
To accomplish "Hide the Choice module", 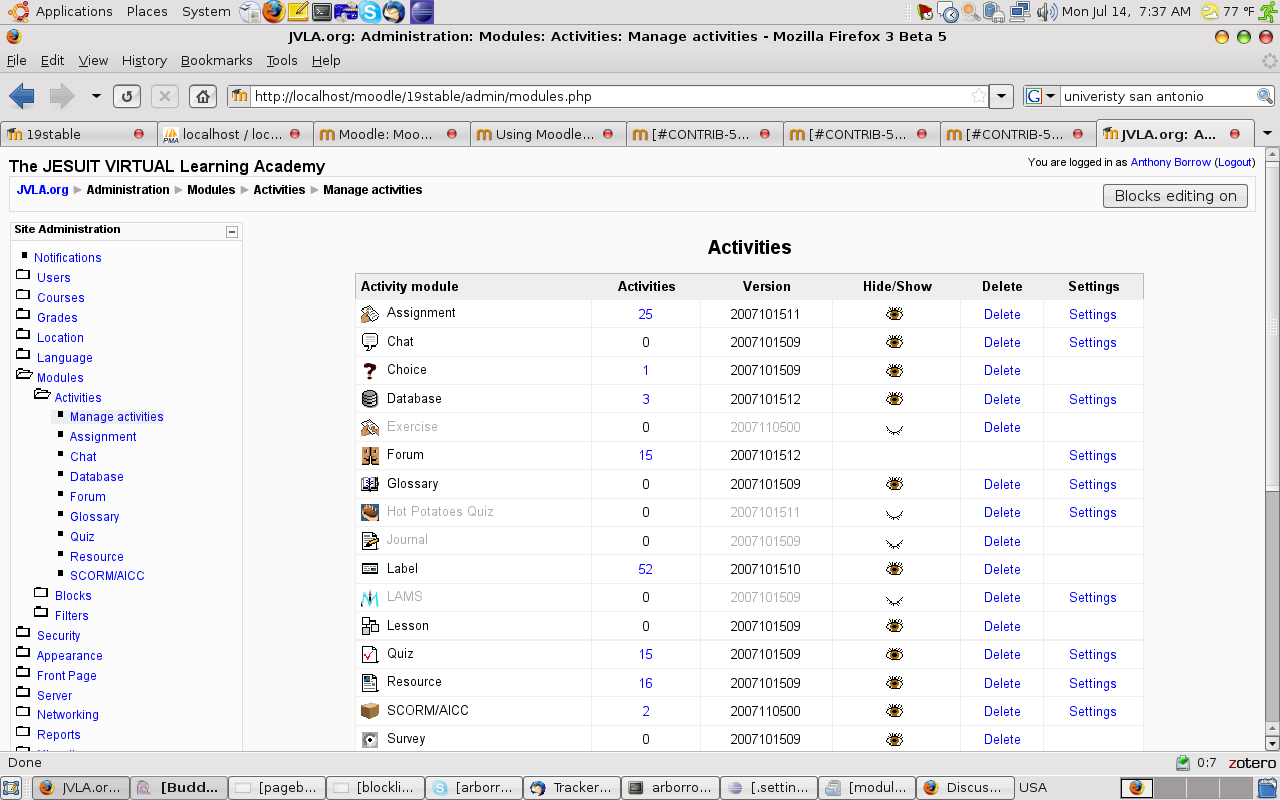I will click(894, 370).
